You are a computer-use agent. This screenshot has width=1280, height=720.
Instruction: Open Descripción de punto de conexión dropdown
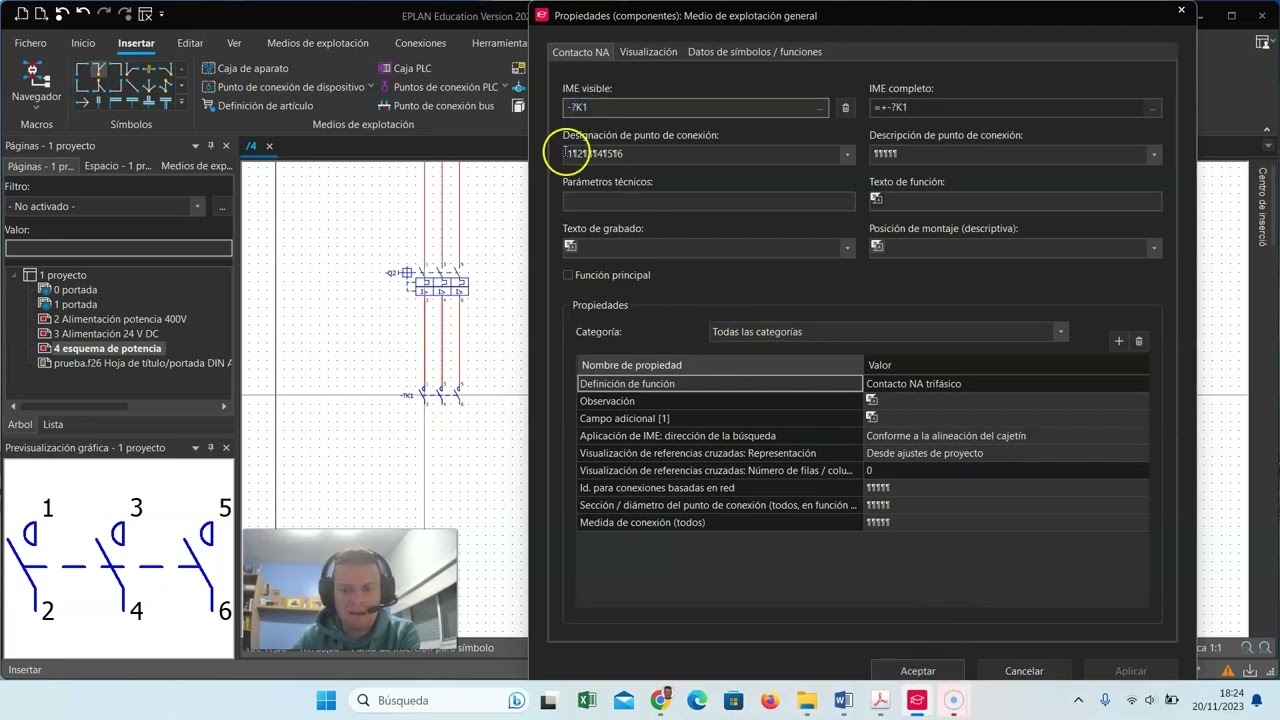[1154, 154]
